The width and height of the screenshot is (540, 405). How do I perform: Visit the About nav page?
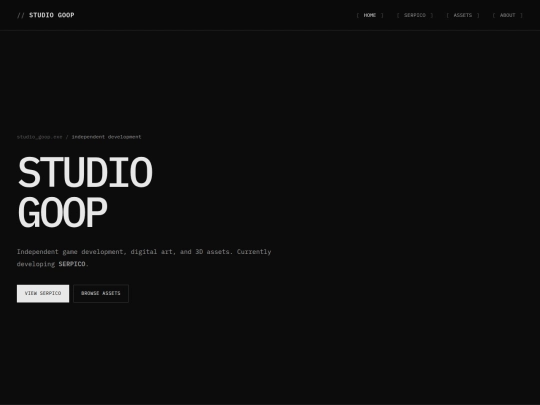coord(507,15)
